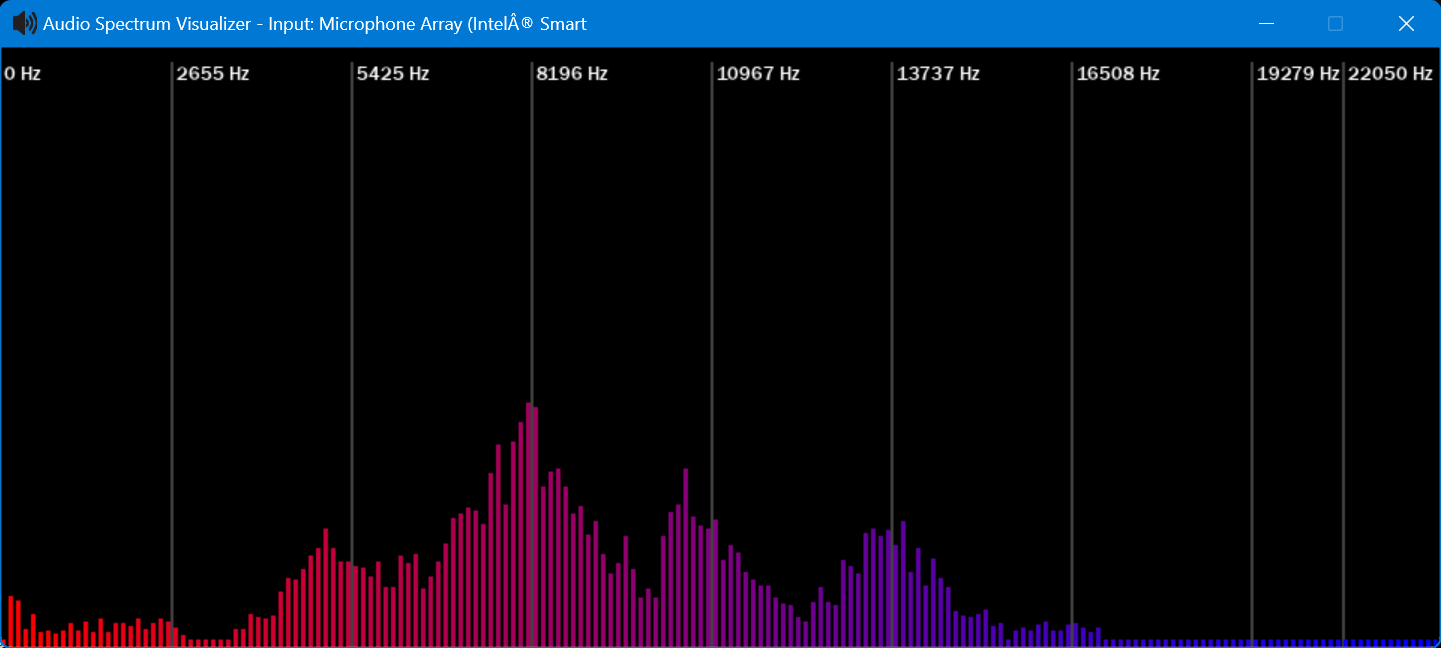Click the speaker icon in title bar
The height and width of the screenshot is (648, 1441).
coord(24,23)
